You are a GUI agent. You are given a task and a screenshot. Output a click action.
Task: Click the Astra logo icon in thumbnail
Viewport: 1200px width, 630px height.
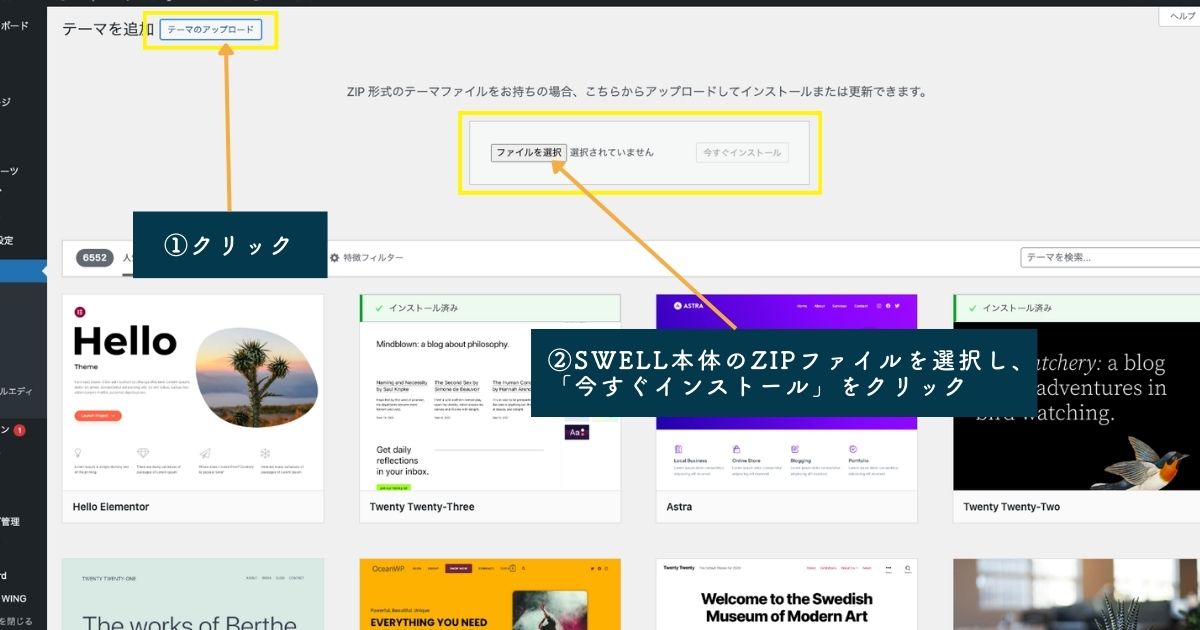point(677,306)
